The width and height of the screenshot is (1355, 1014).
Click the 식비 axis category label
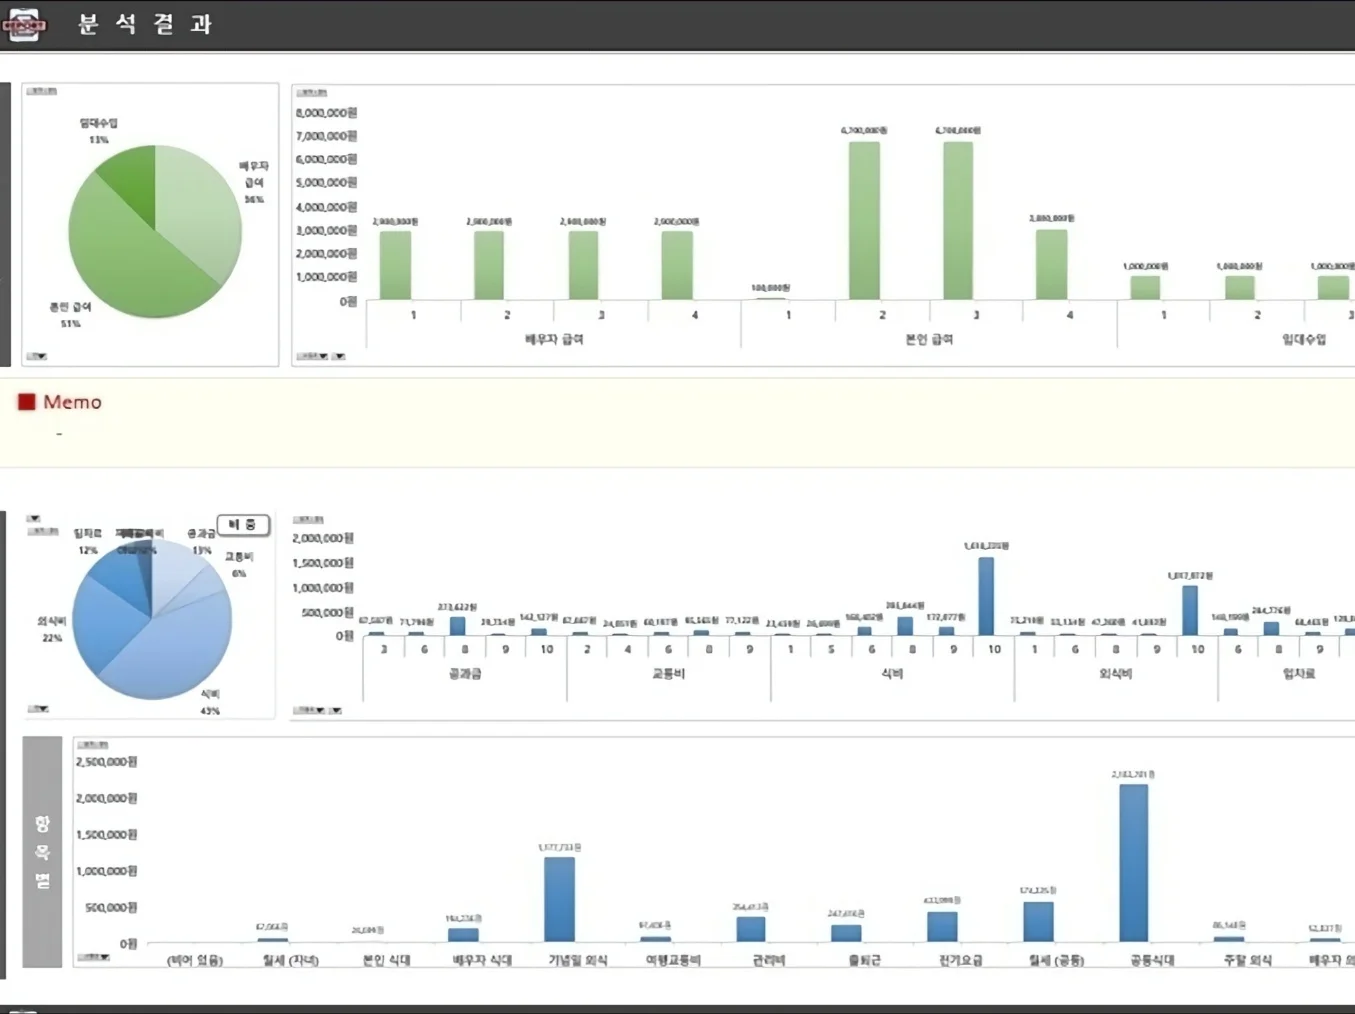coord(892,674)
